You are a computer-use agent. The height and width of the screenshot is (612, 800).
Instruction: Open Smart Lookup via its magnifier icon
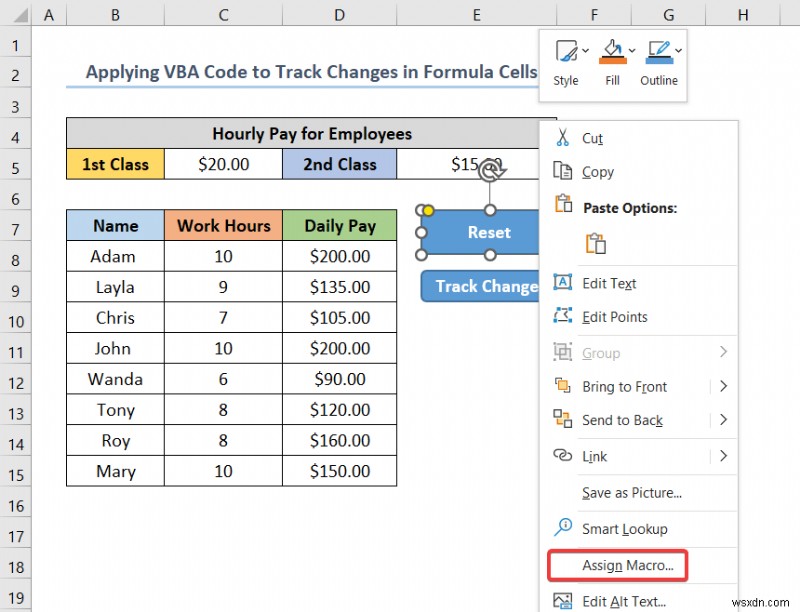pyautogui.click(x=563, y=528)
